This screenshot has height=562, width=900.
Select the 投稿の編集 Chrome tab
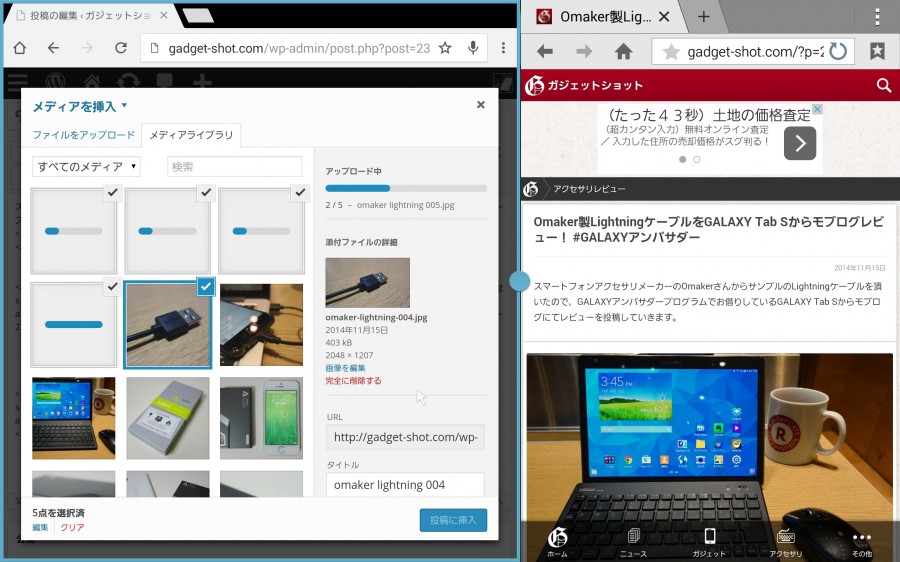click(90, 16)
